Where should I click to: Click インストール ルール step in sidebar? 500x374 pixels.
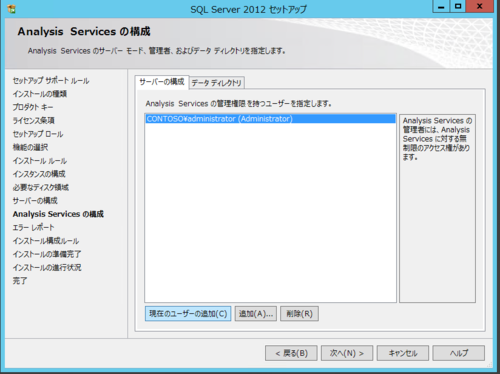point(40,161)
